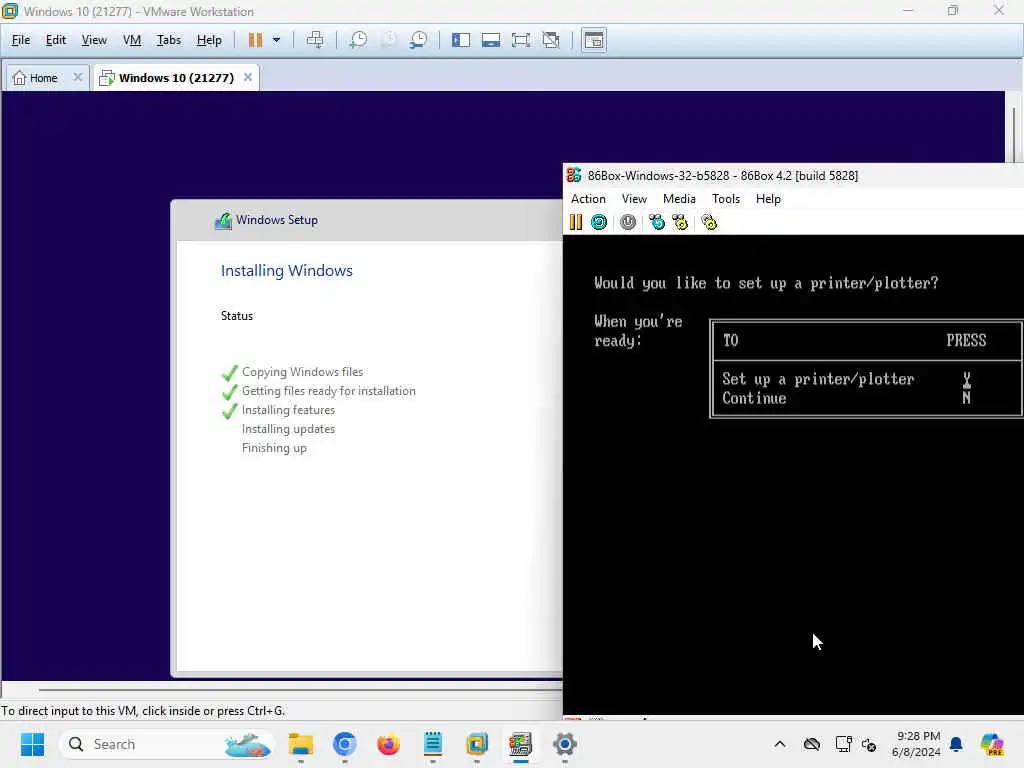The height and width of the screenshot is (768, 1024).
Task: Open Notepad from the taskbar
Action: (x=432, y=744)
